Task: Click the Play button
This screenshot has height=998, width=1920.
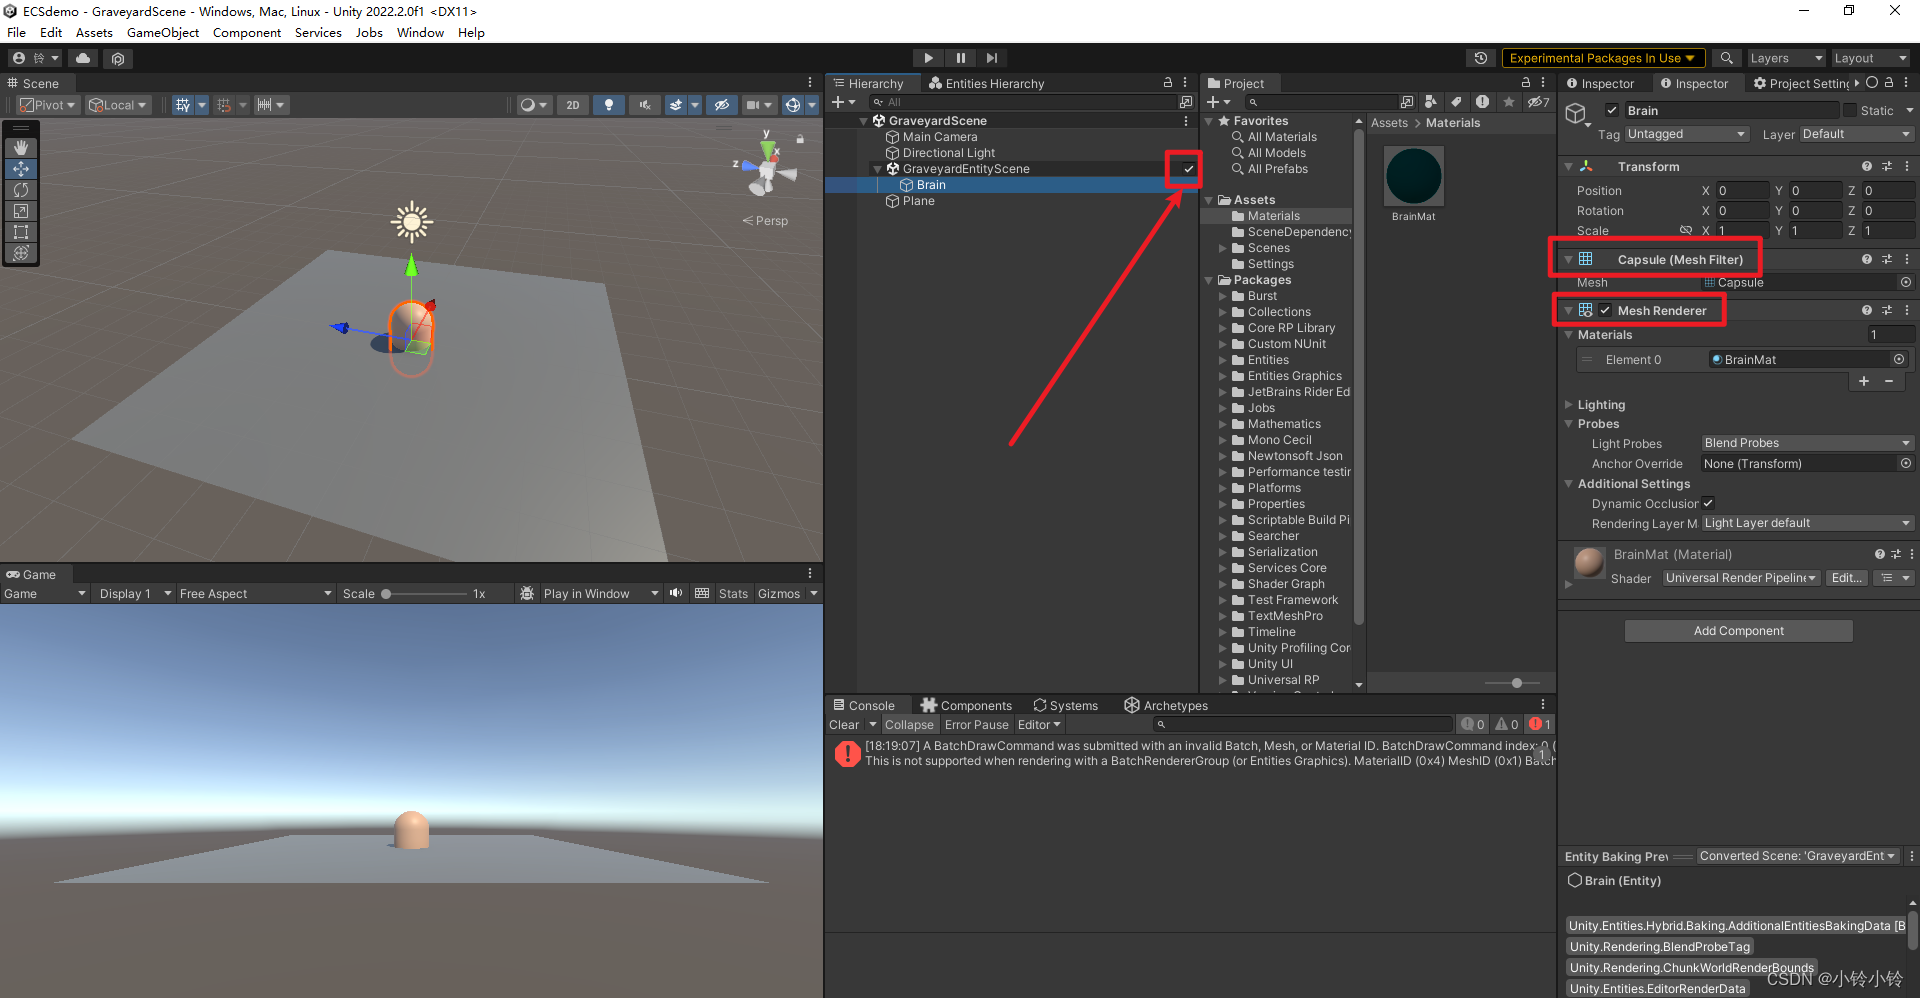Action: tap(928, 58)
